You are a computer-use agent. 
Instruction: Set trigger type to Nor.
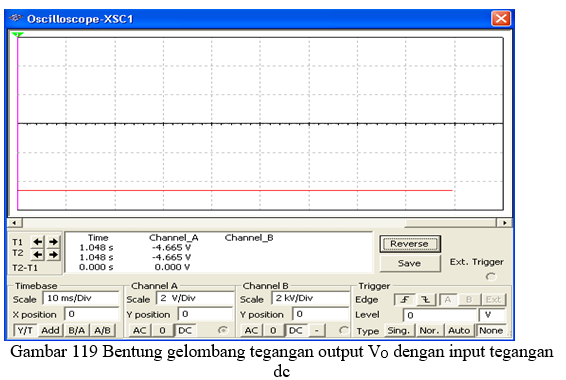coord(429,331)
